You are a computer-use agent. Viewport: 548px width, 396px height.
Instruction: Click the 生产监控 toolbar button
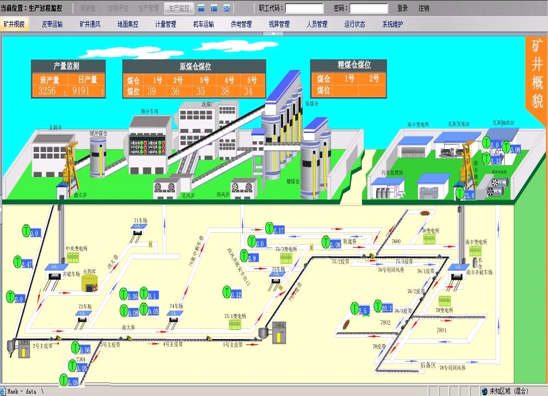click(x=179, y=8)
